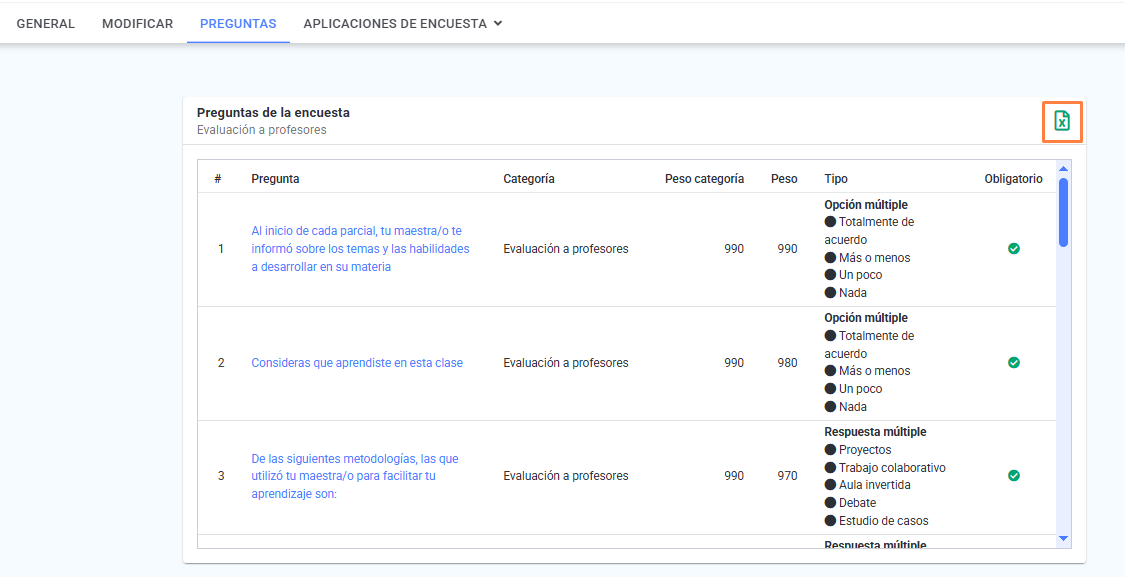Click question 1's 'Nada' option

(x=846, y=293)
